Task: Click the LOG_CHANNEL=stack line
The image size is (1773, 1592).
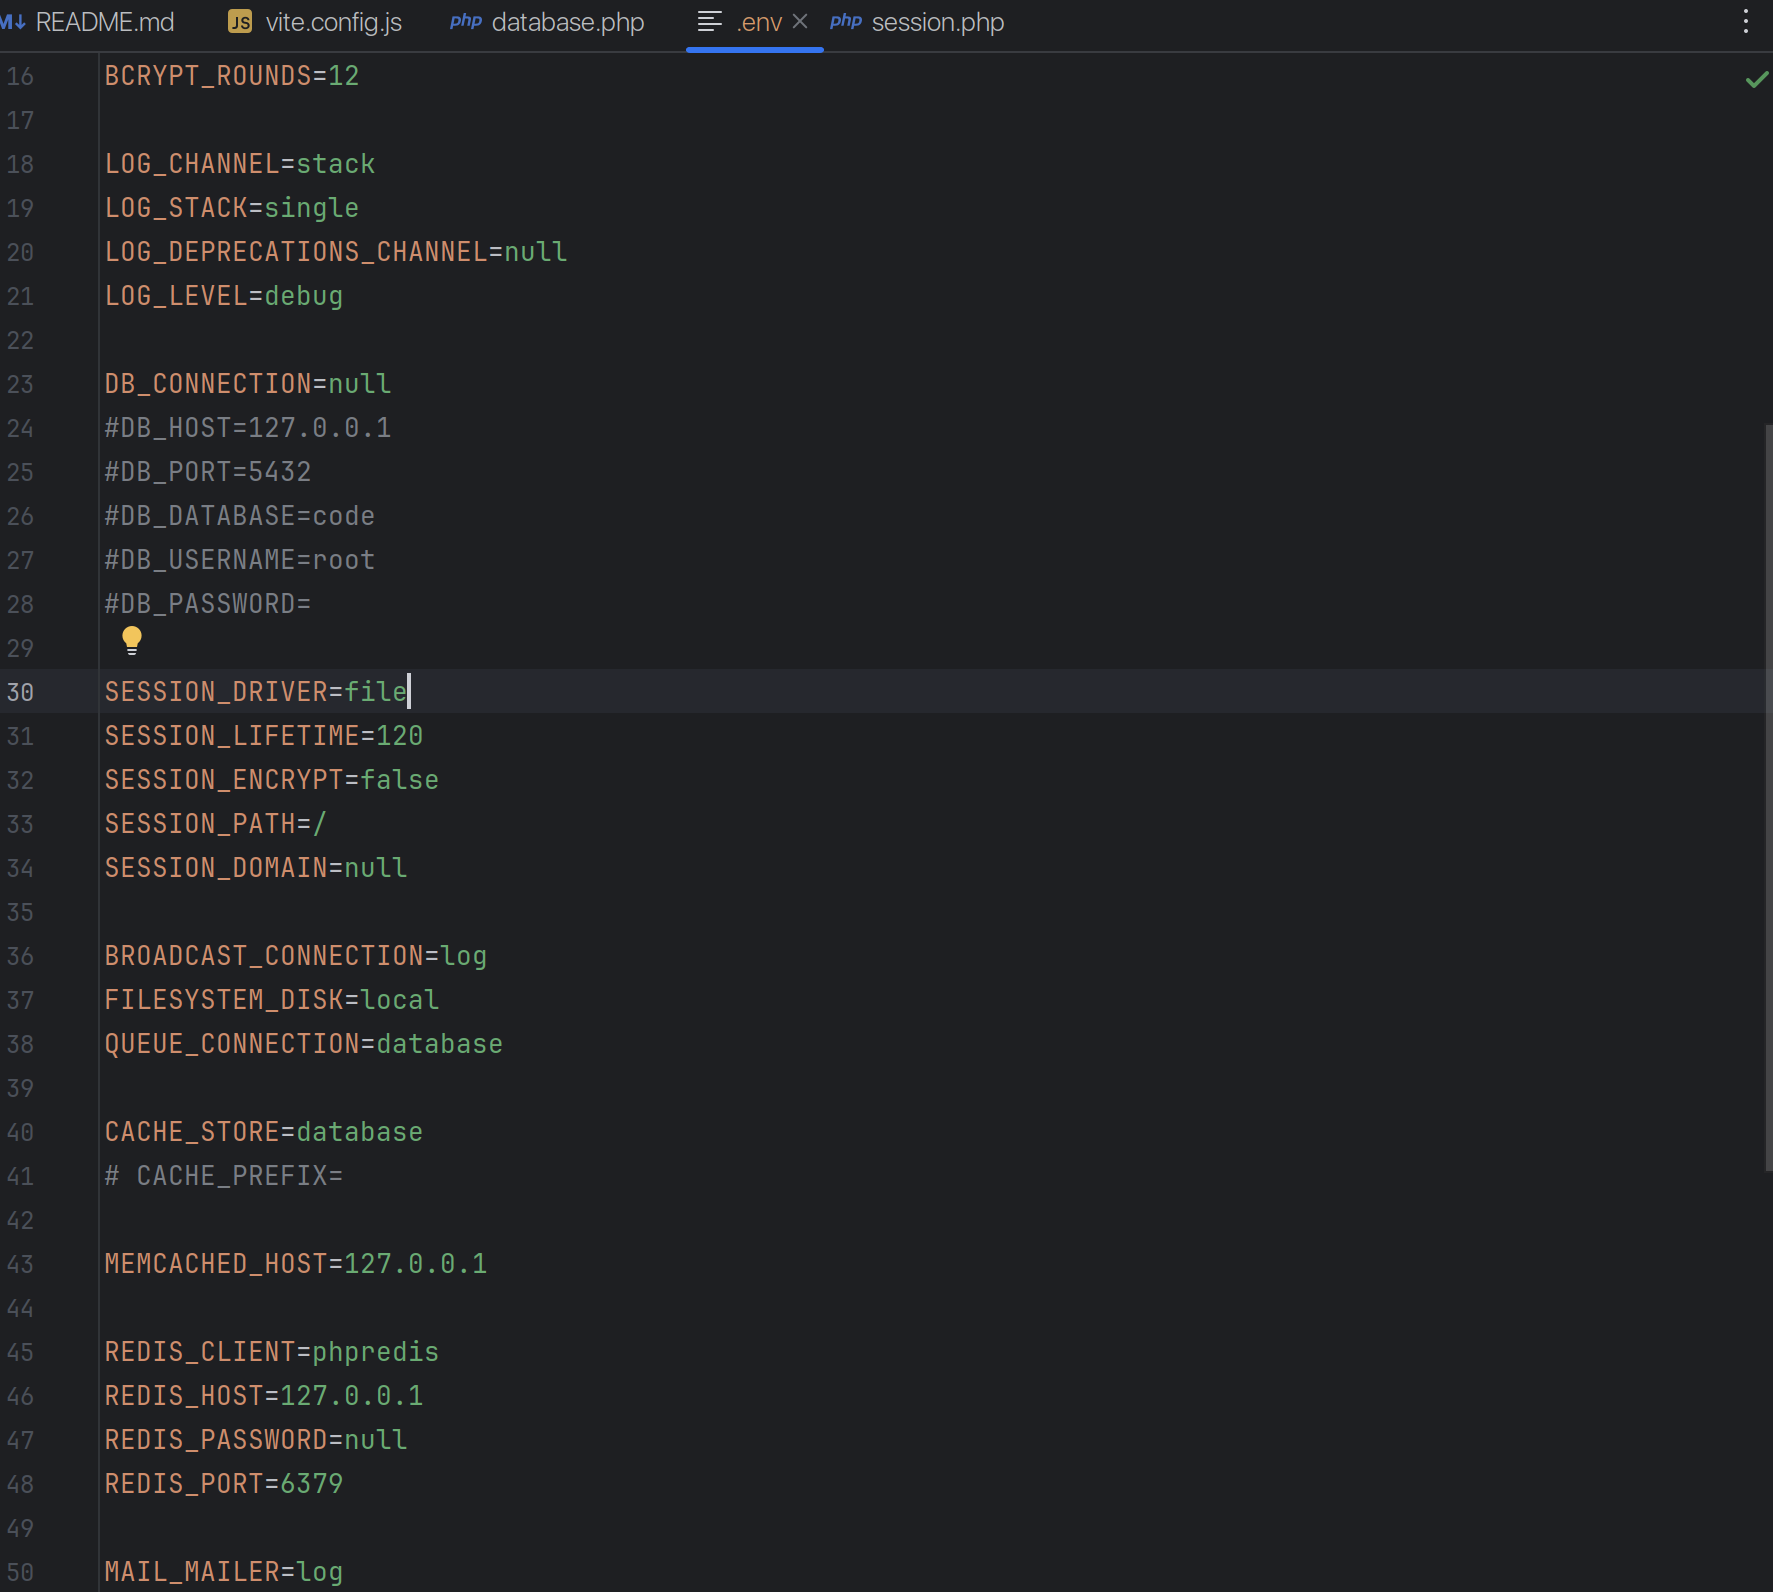Action: [240, 164]
